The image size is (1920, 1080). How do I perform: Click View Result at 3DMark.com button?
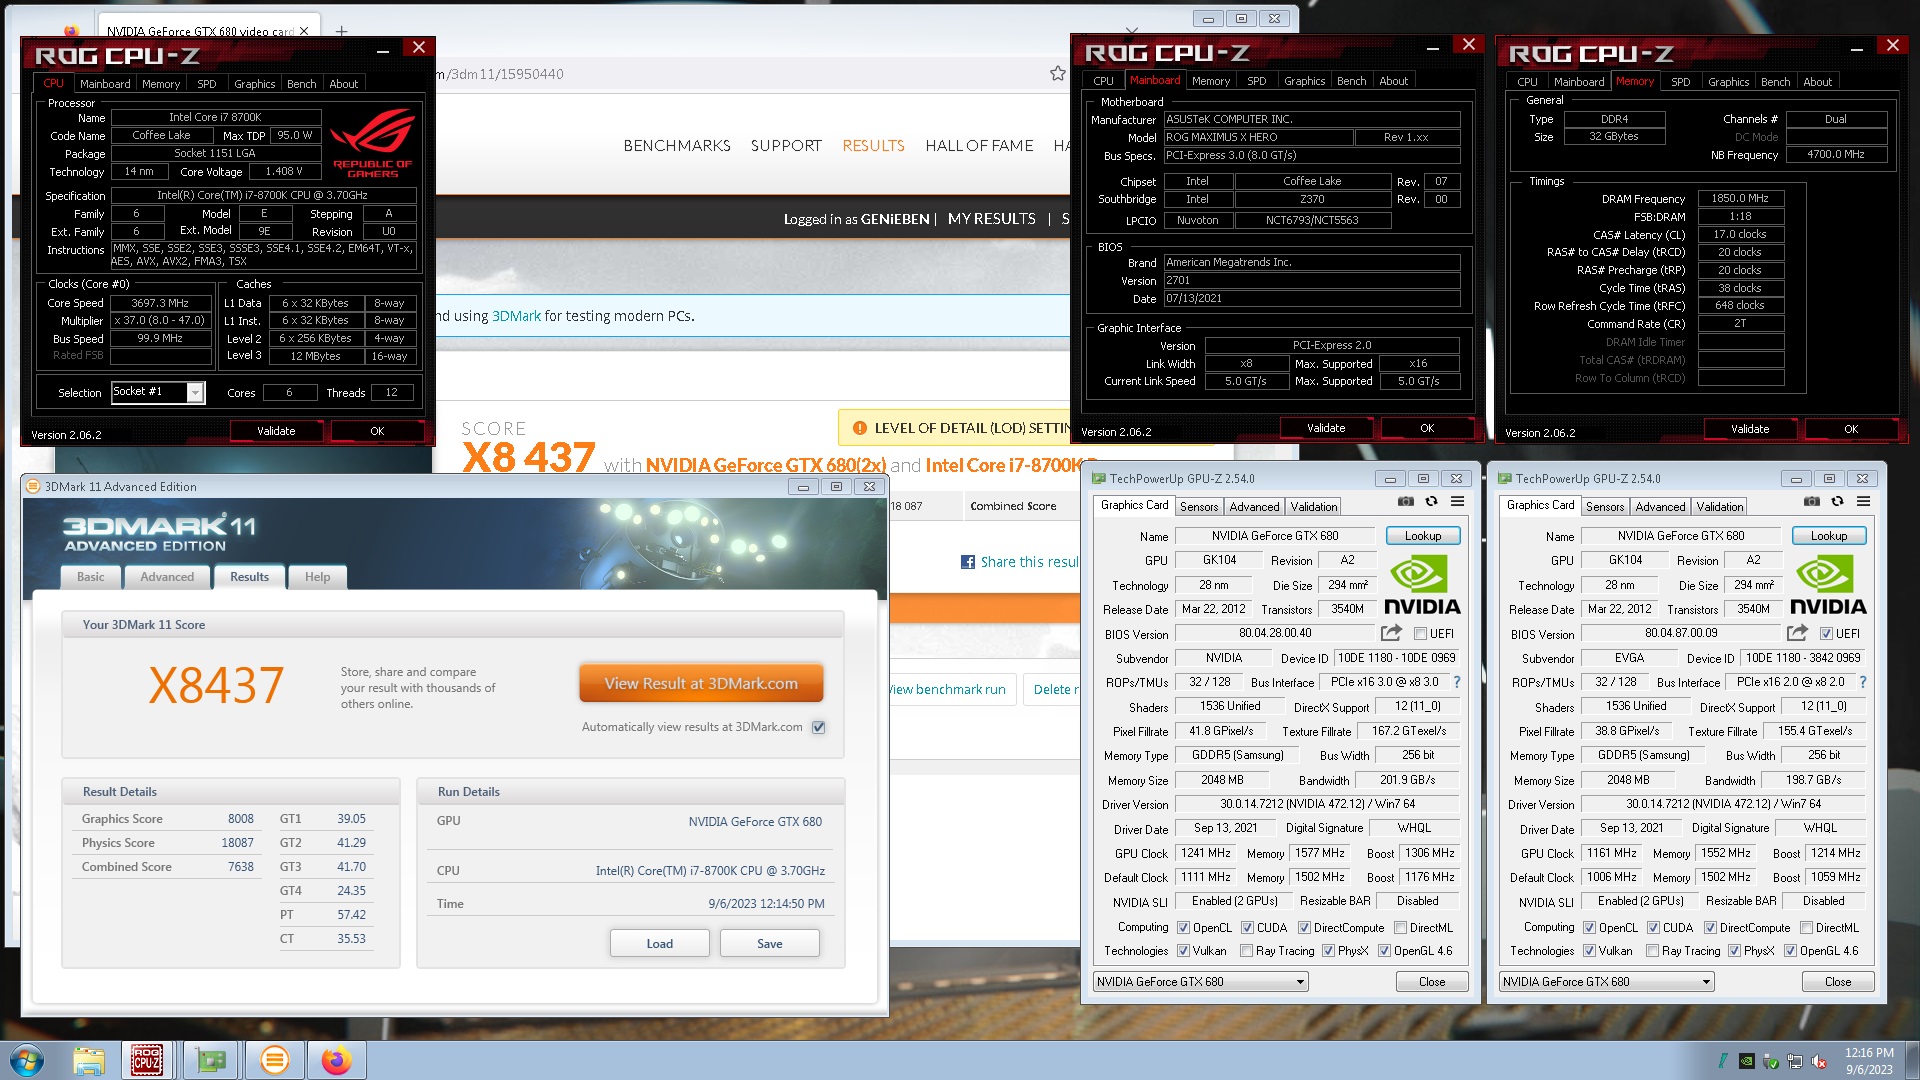pos(701,683)
